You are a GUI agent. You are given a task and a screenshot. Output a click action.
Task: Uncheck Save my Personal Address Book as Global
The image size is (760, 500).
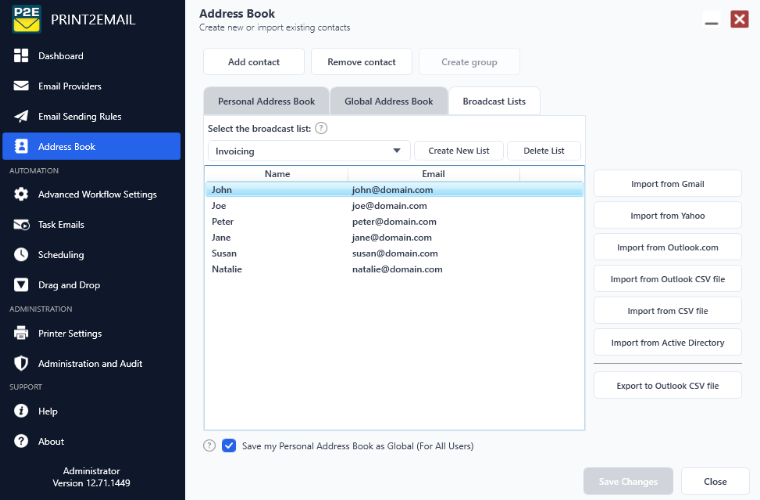click(229, 446)
